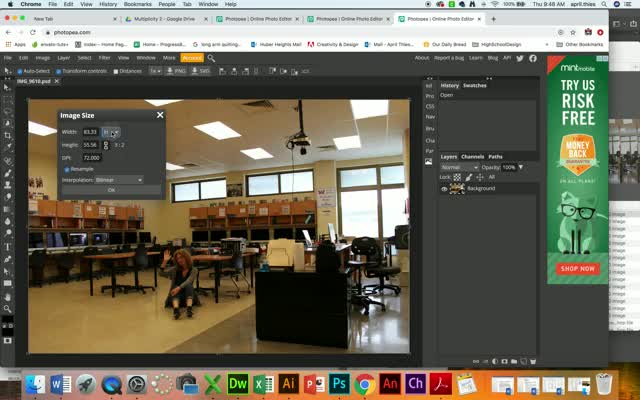The width and height of the screenshot is (640, 400).
Task: Enable the Distances checkbox
Action: coord(116,71)
